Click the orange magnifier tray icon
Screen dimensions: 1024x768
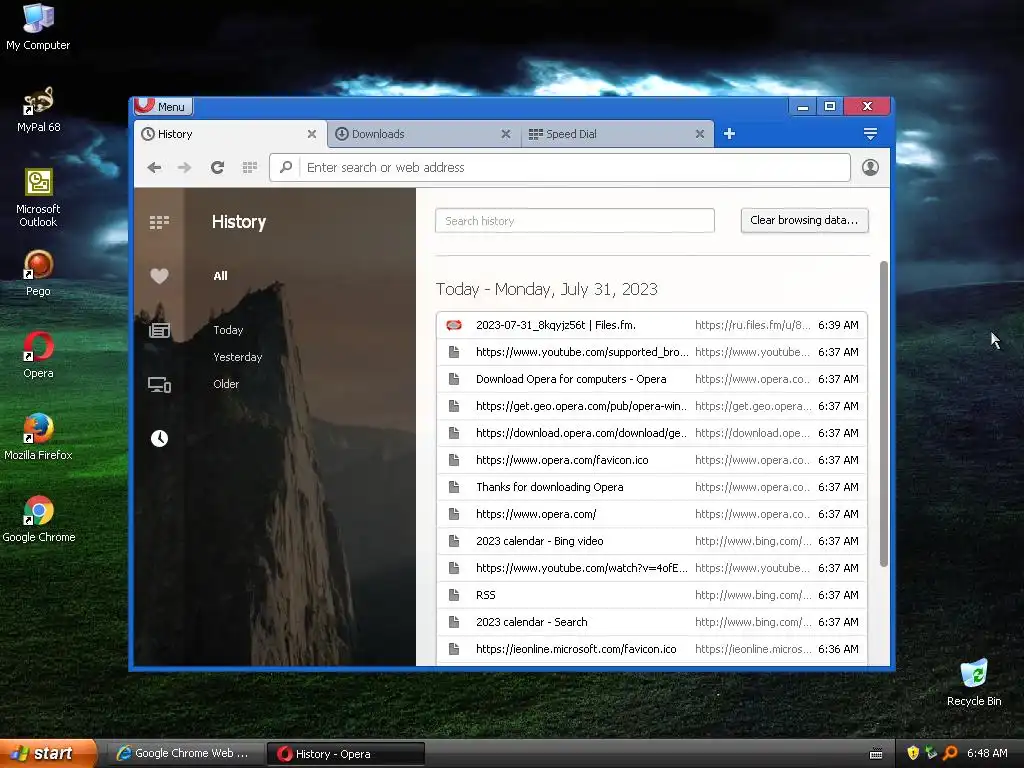click(950, 754)
